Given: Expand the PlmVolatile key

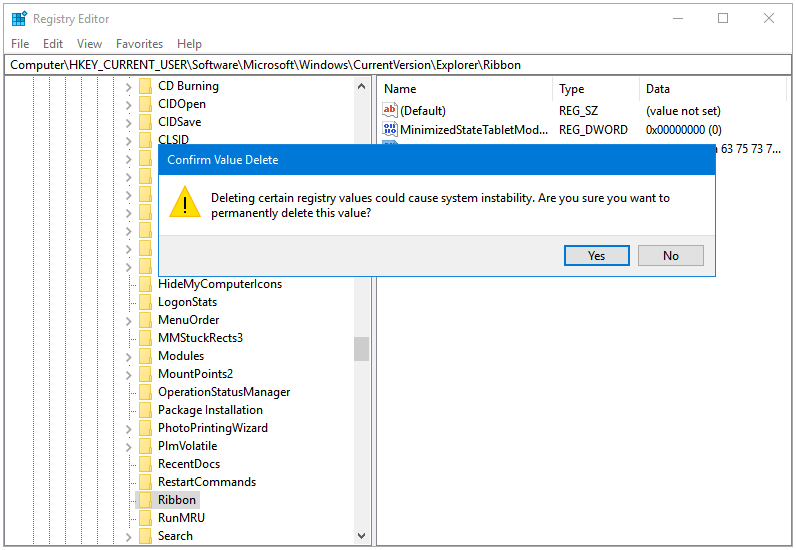Looking at the screenshot, I should pyautogui.click(x=128, y=447).
